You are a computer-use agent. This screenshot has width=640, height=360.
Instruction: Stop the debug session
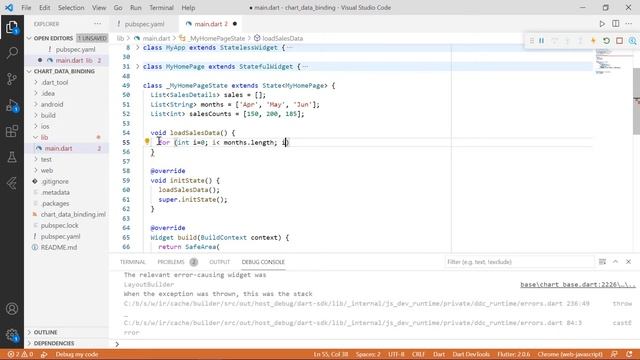[620, 41]
